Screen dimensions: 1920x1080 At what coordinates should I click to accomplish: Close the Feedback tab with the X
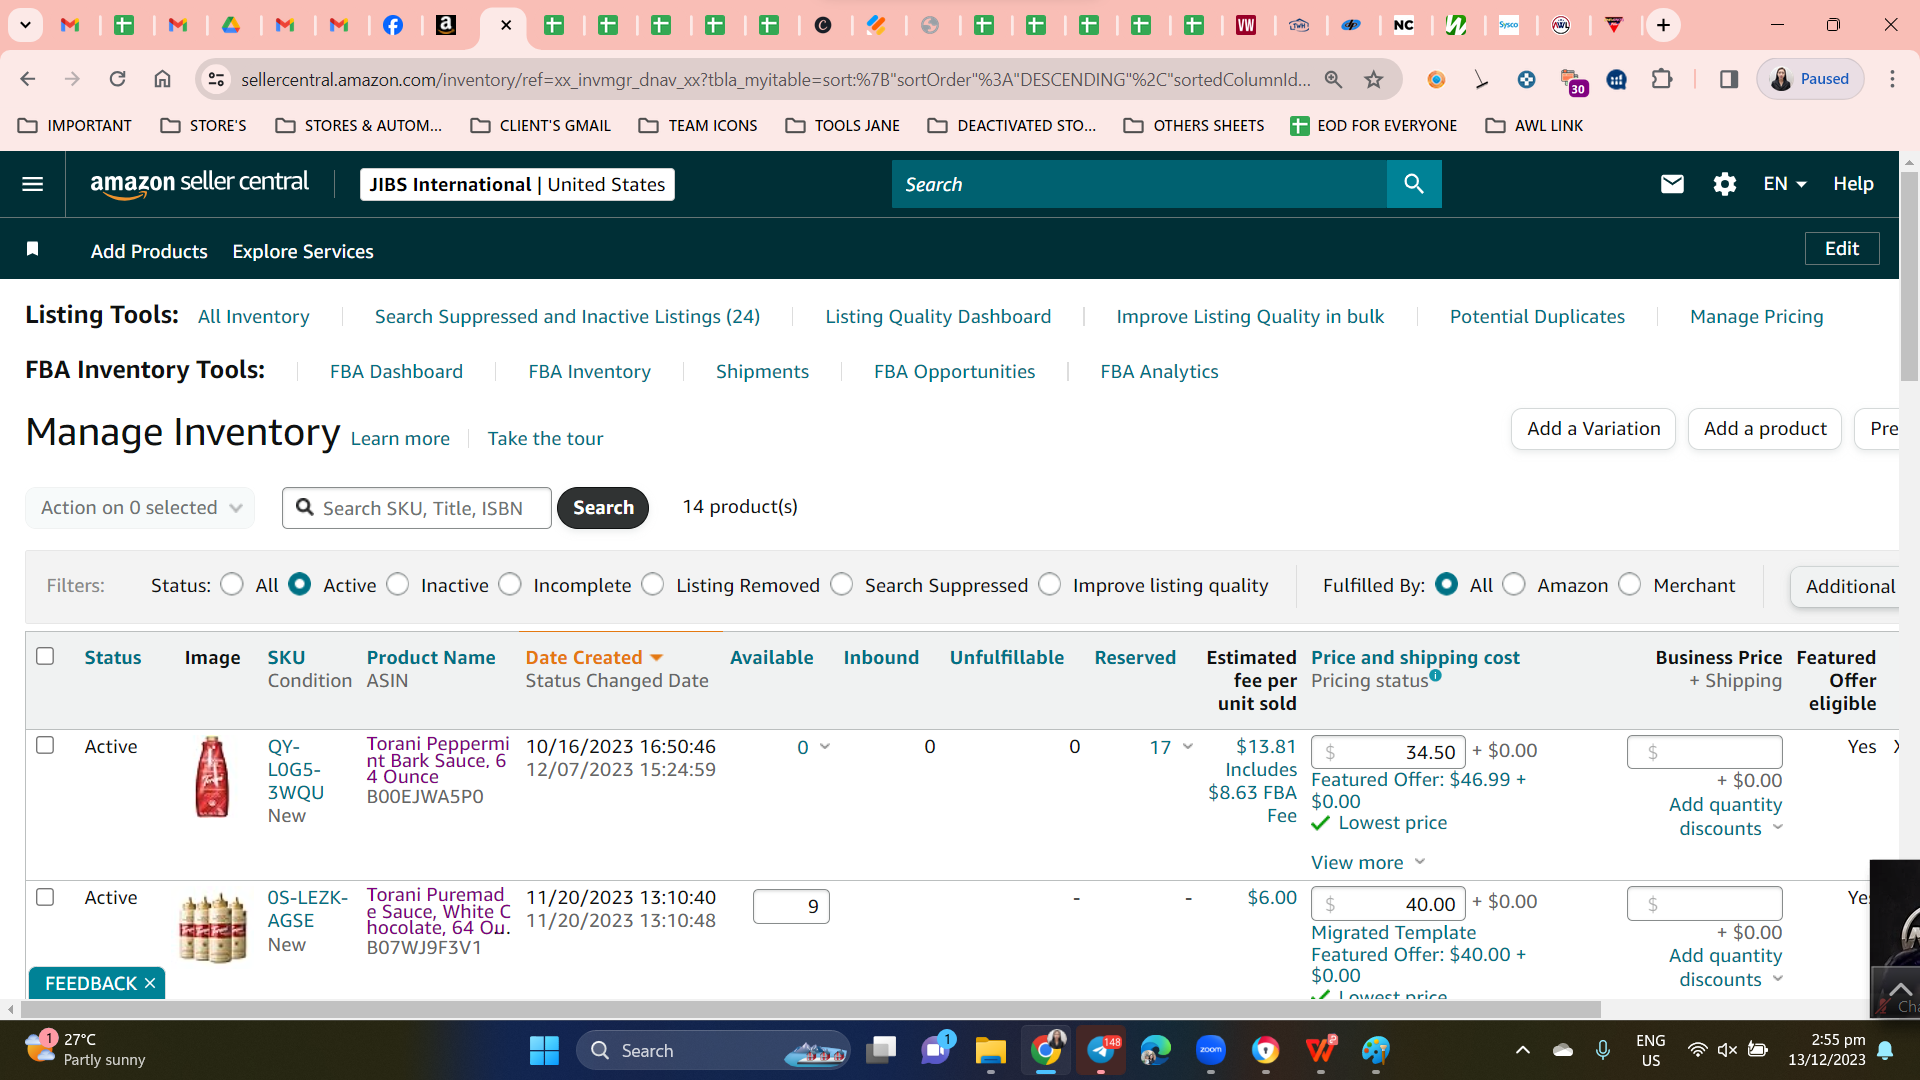click(x=150, y=983)
